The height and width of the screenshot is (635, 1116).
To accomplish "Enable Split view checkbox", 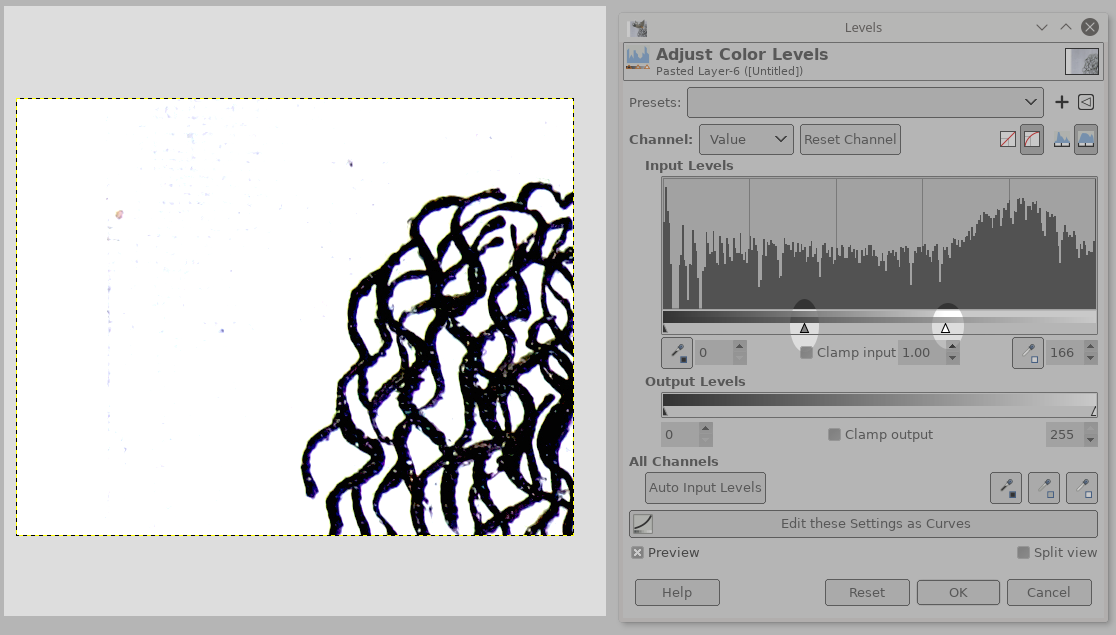I will point(1023,552).
